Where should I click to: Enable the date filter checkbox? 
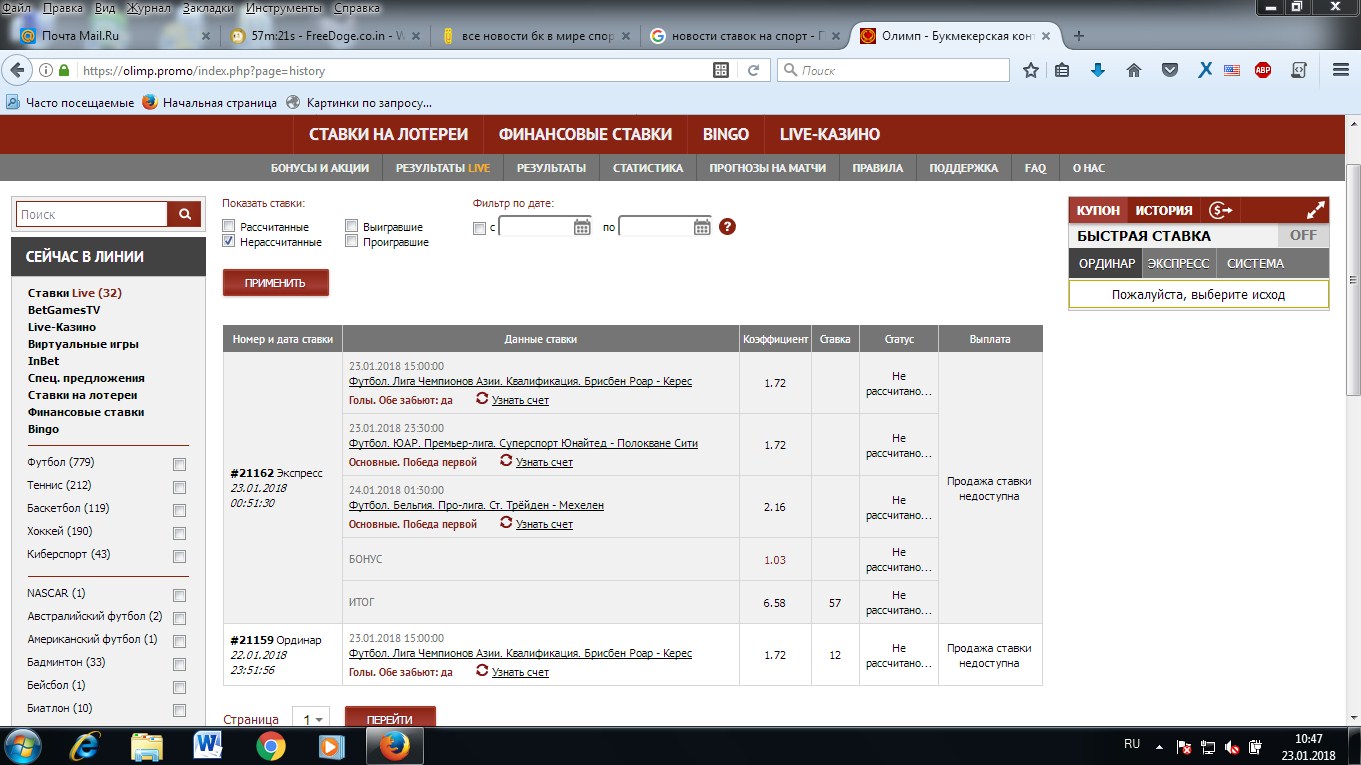pyautogui.click(x=479, y=228)
